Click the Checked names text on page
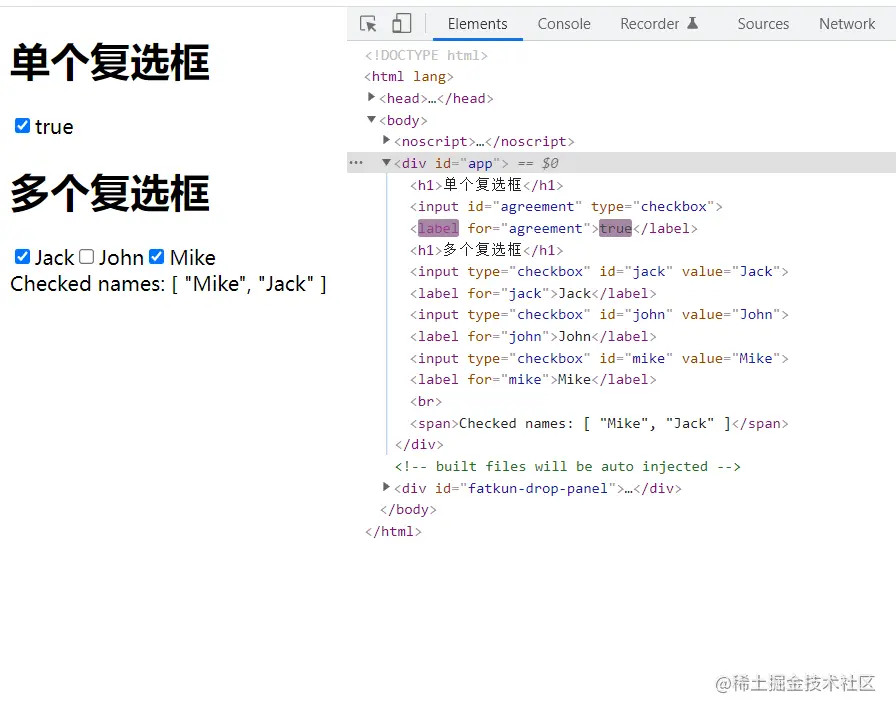Screen dimensions: 896x714 click(168, 284)
